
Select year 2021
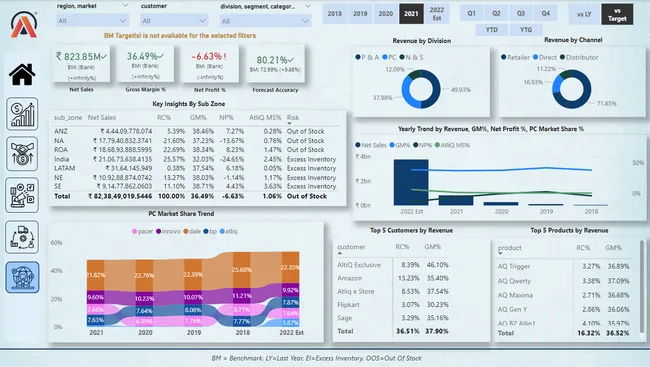point(411,14)
